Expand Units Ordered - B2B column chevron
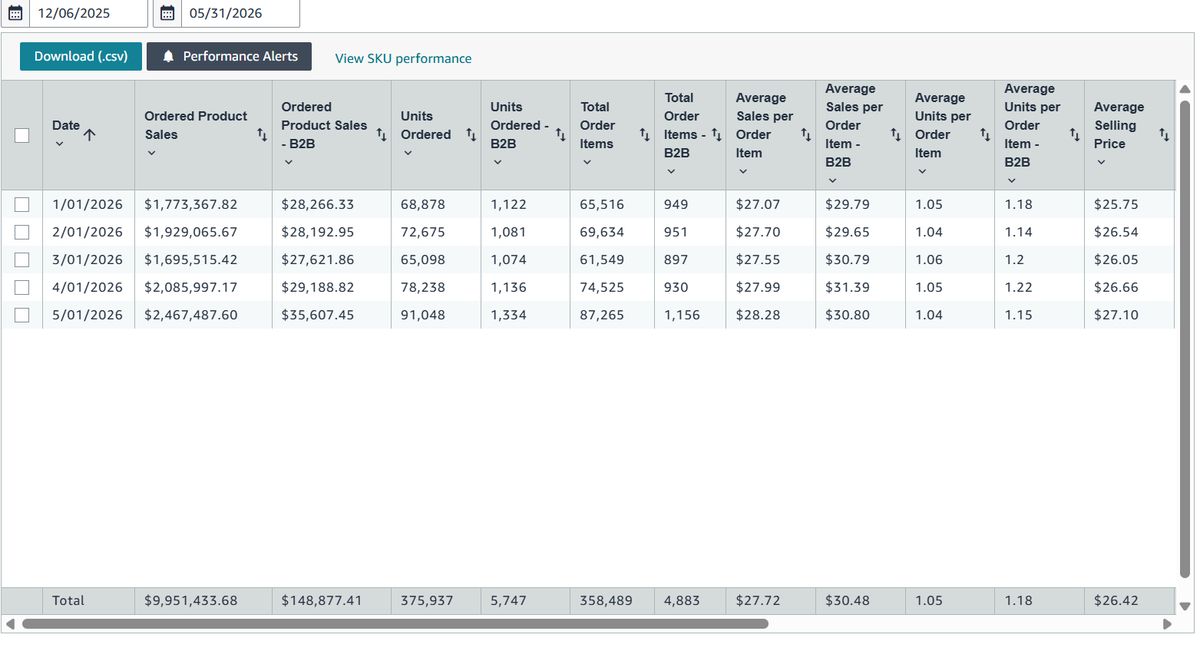 point(497,162)
